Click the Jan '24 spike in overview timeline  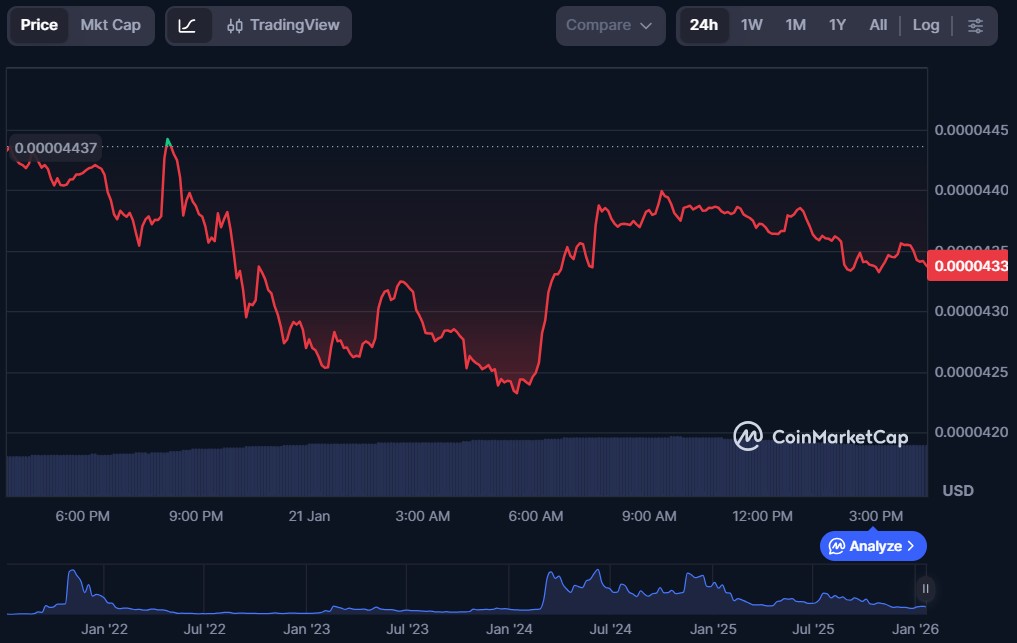[x=550, y=580]
